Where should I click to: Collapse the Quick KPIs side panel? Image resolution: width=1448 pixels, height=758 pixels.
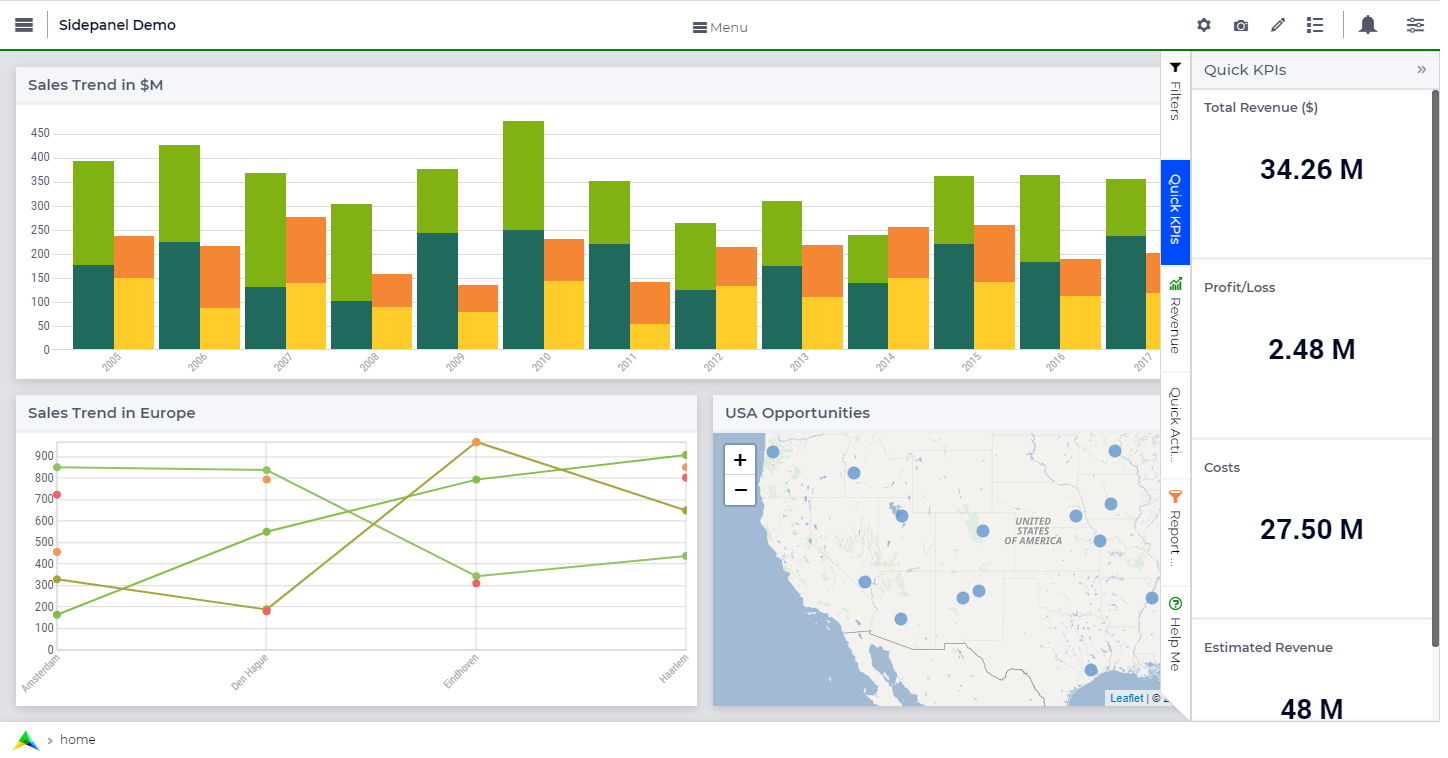(x=1421, y=69)
